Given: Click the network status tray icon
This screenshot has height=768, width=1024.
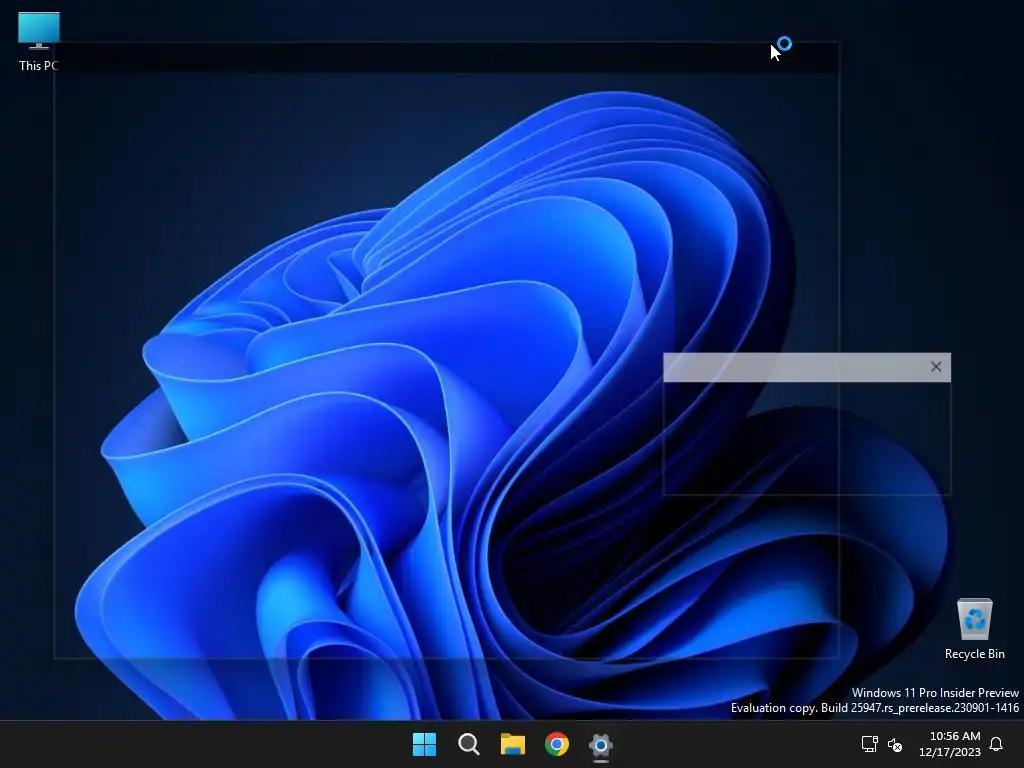Looking at the screenshot, I should coord(869,744).
